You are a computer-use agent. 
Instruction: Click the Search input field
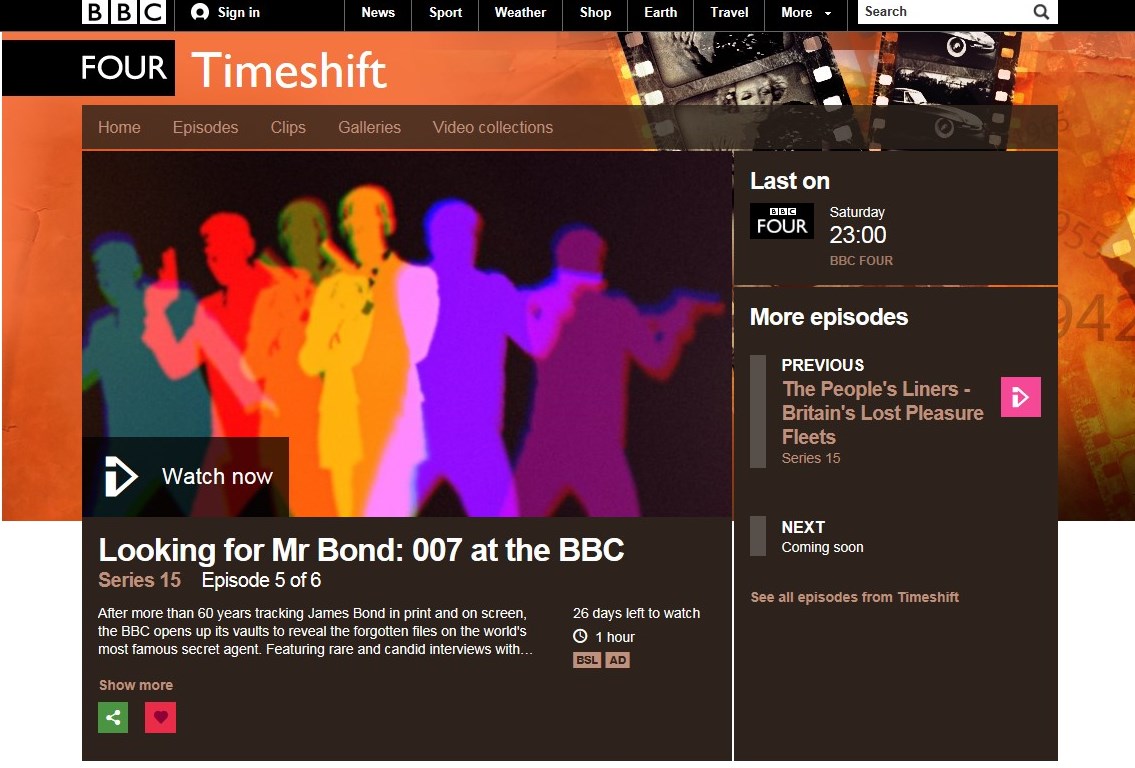coord(945,12)
